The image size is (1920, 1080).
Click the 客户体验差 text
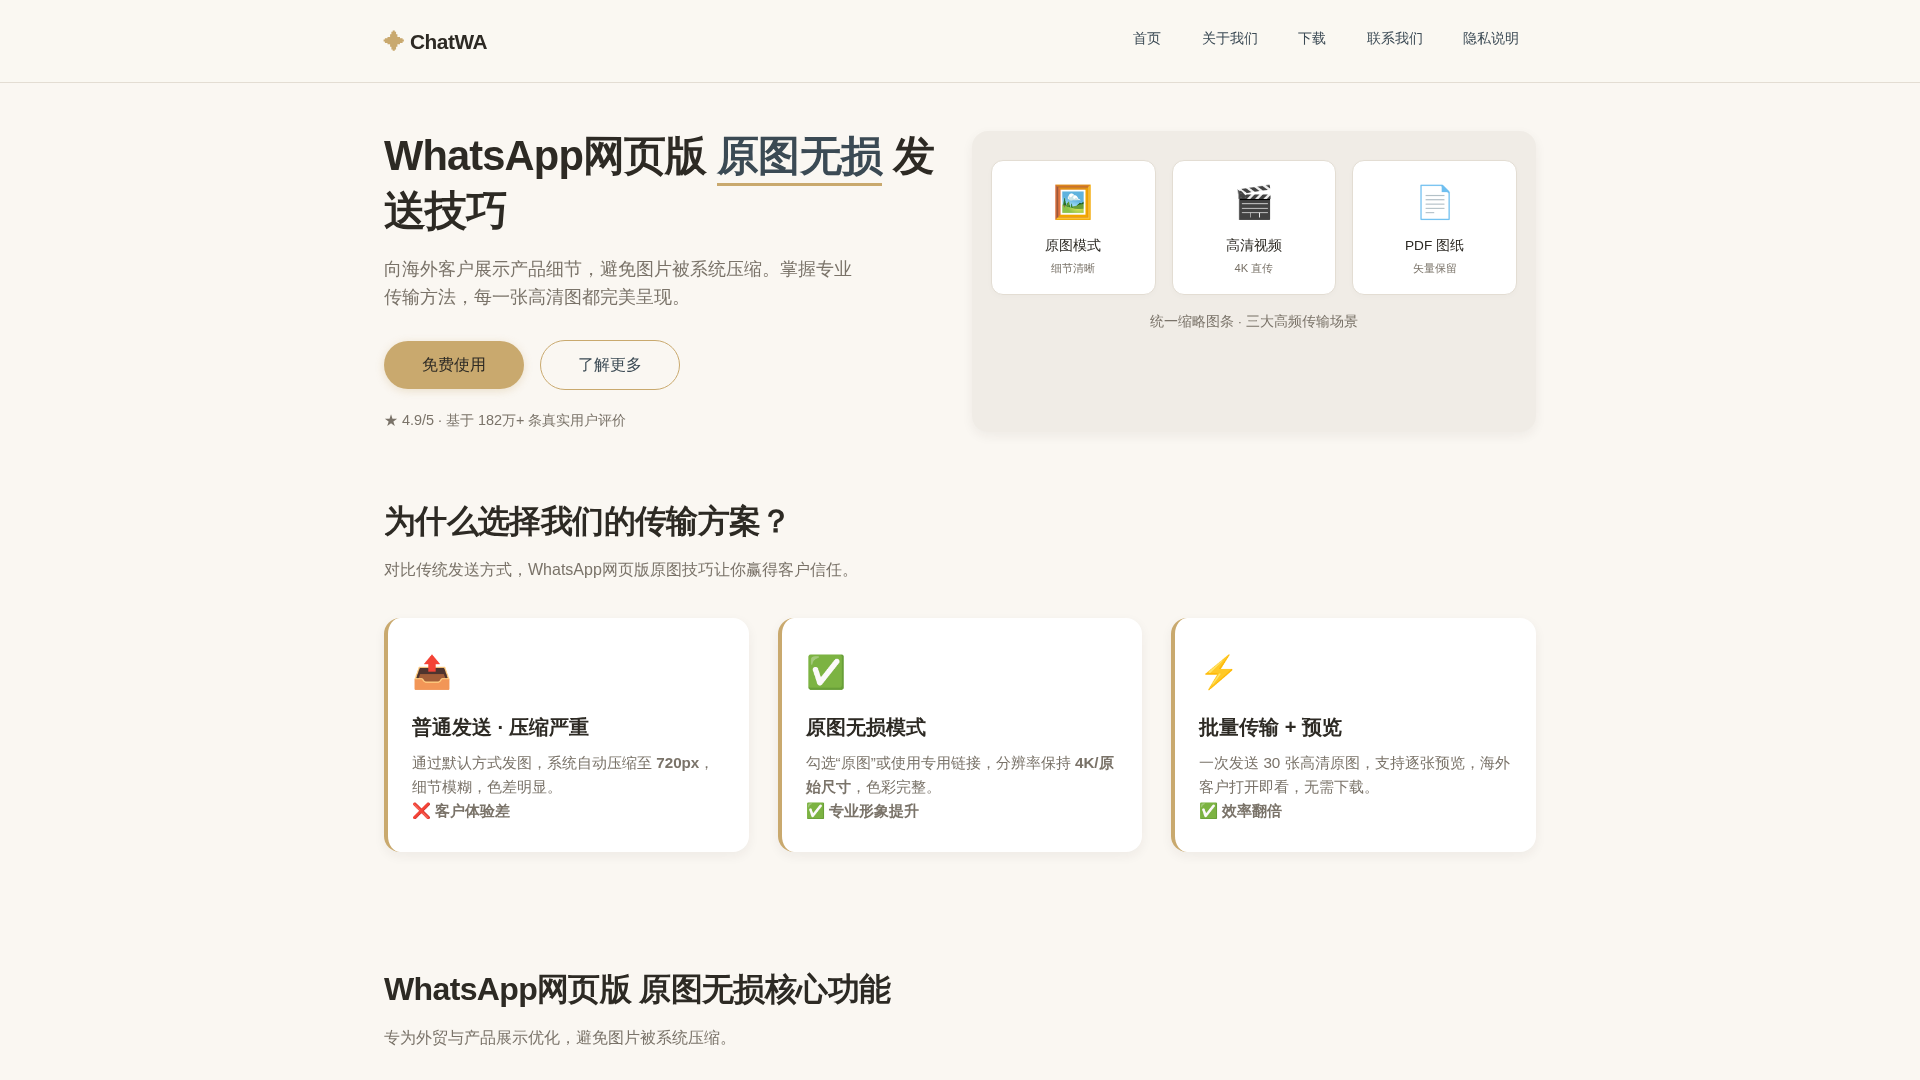[472, 811]
